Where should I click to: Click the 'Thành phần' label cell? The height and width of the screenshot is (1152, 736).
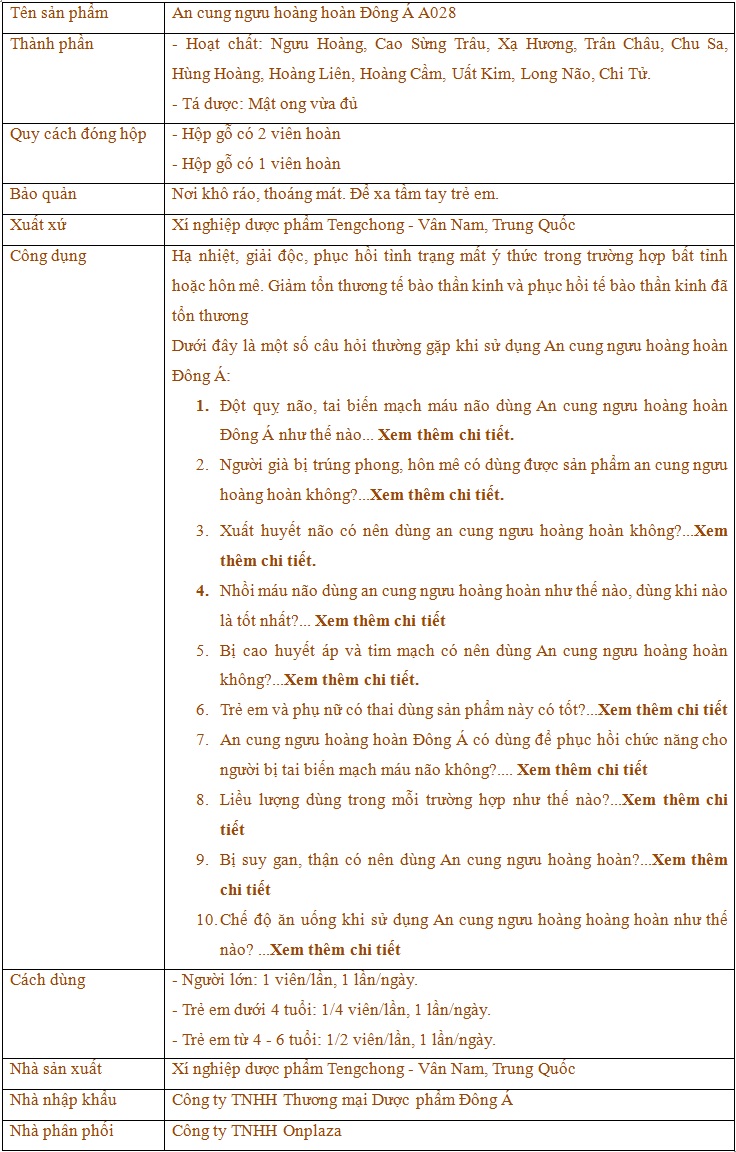[83, 76]
